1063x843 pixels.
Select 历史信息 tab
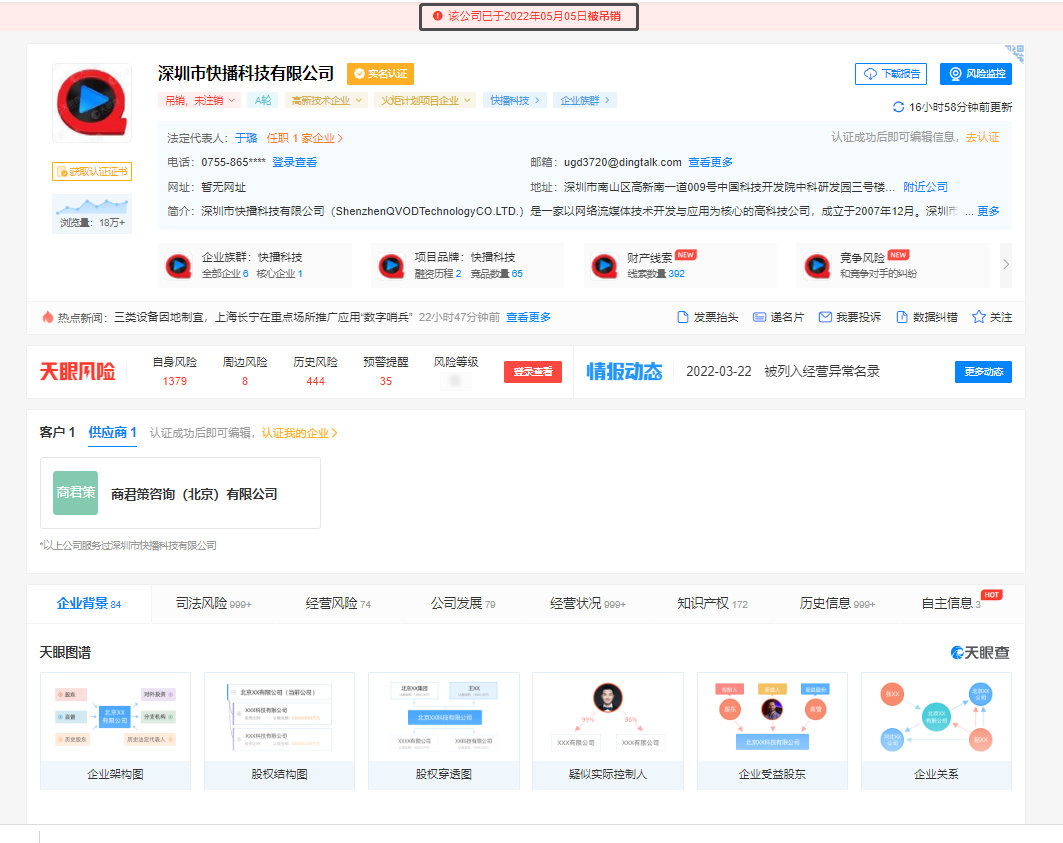(x=837, y=604)
